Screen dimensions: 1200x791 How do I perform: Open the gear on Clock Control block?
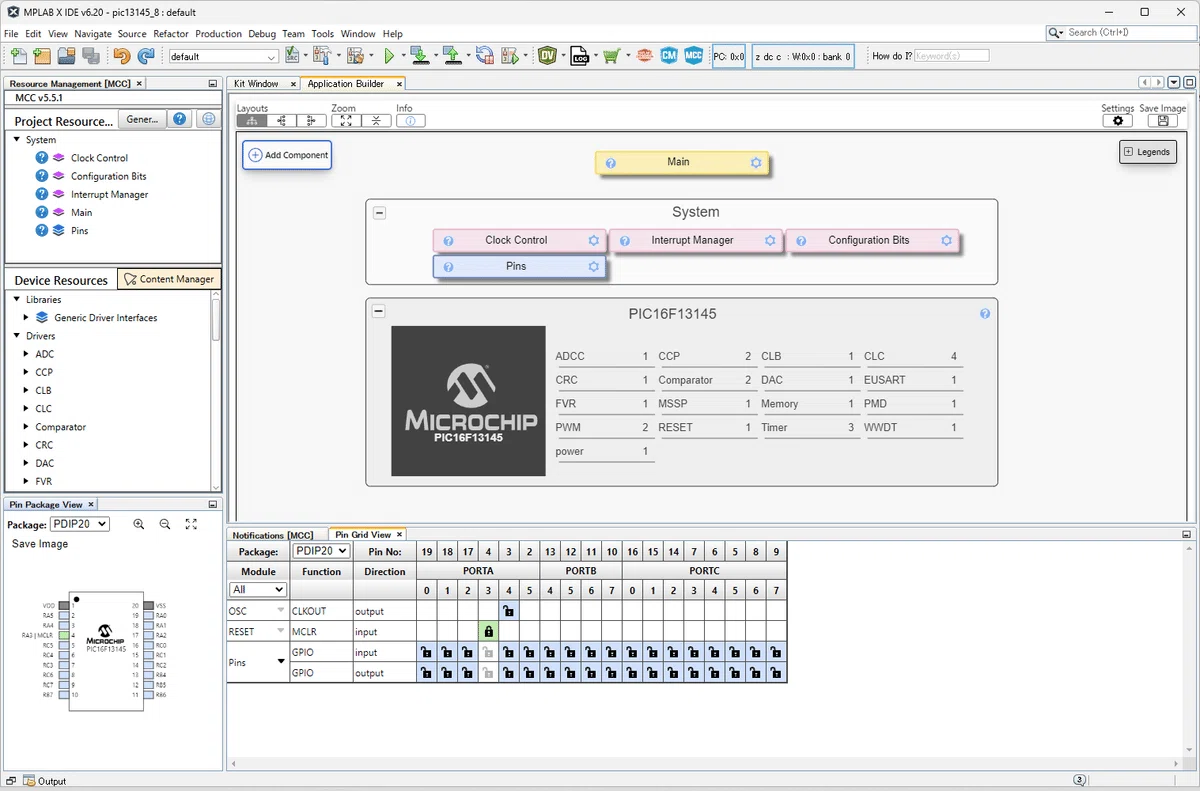[594, 241]
